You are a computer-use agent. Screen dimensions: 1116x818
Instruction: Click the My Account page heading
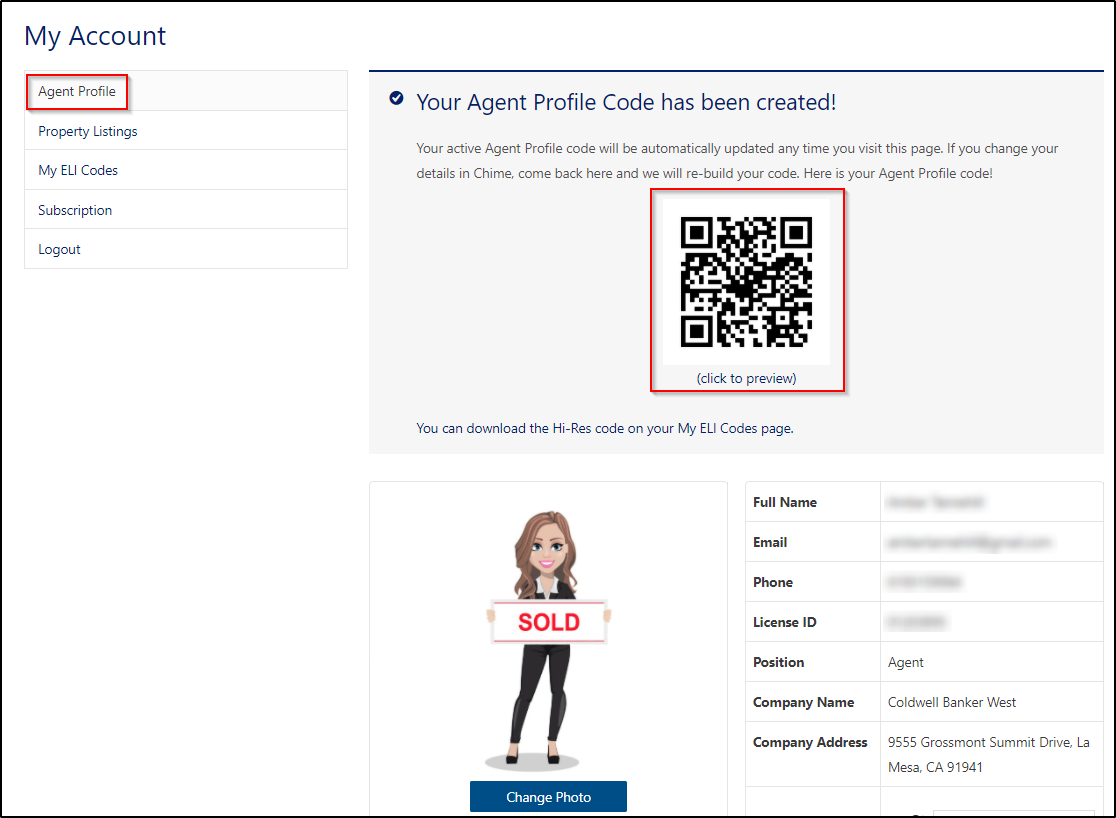(x=95, y=36)
